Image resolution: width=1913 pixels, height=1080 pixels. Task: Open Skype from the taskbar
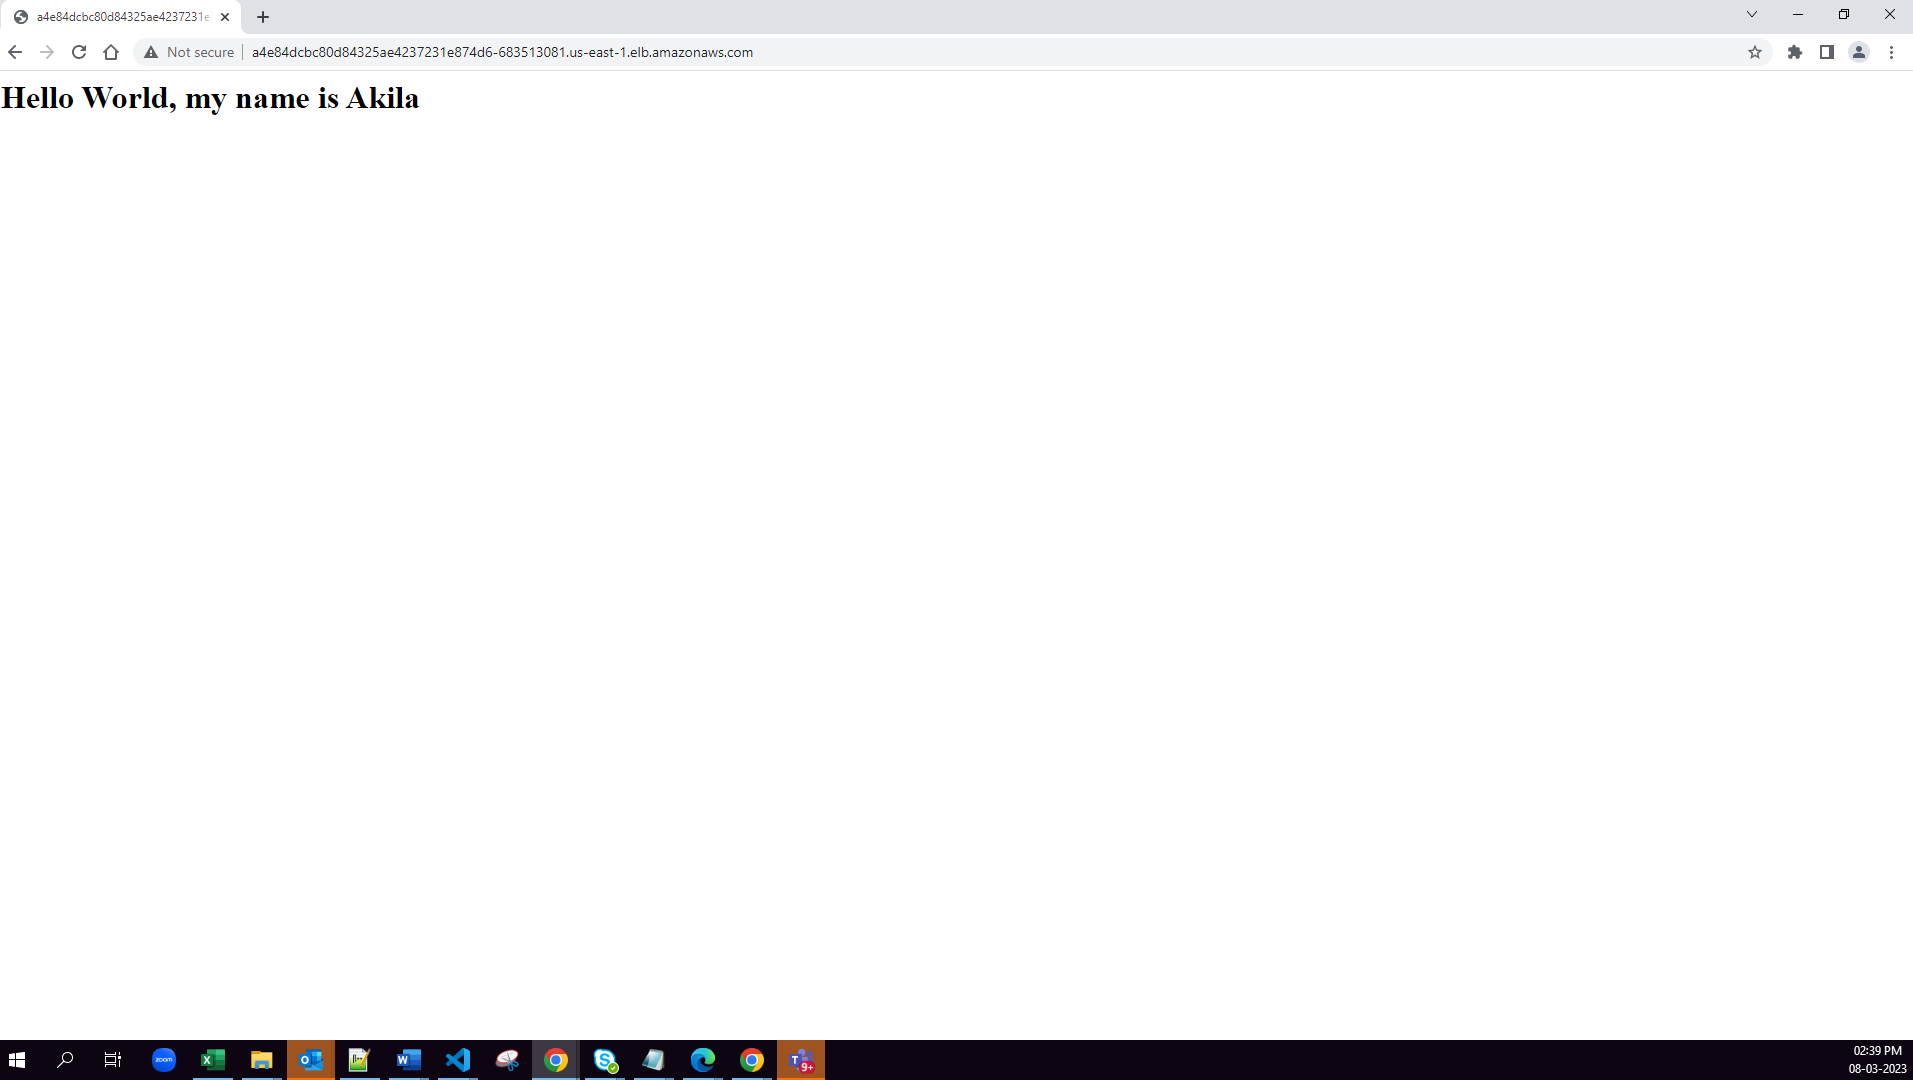605,1060
